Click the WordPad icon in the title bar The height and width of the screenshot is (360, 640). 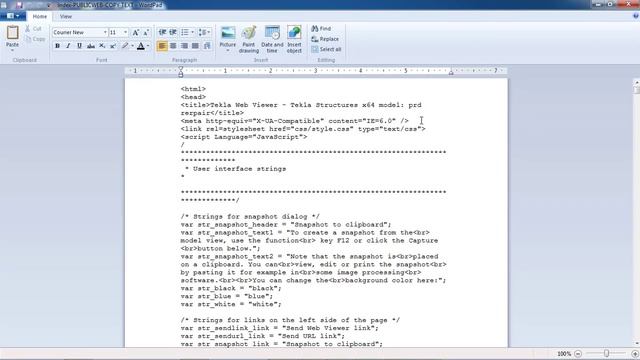(x=4, y=5)
